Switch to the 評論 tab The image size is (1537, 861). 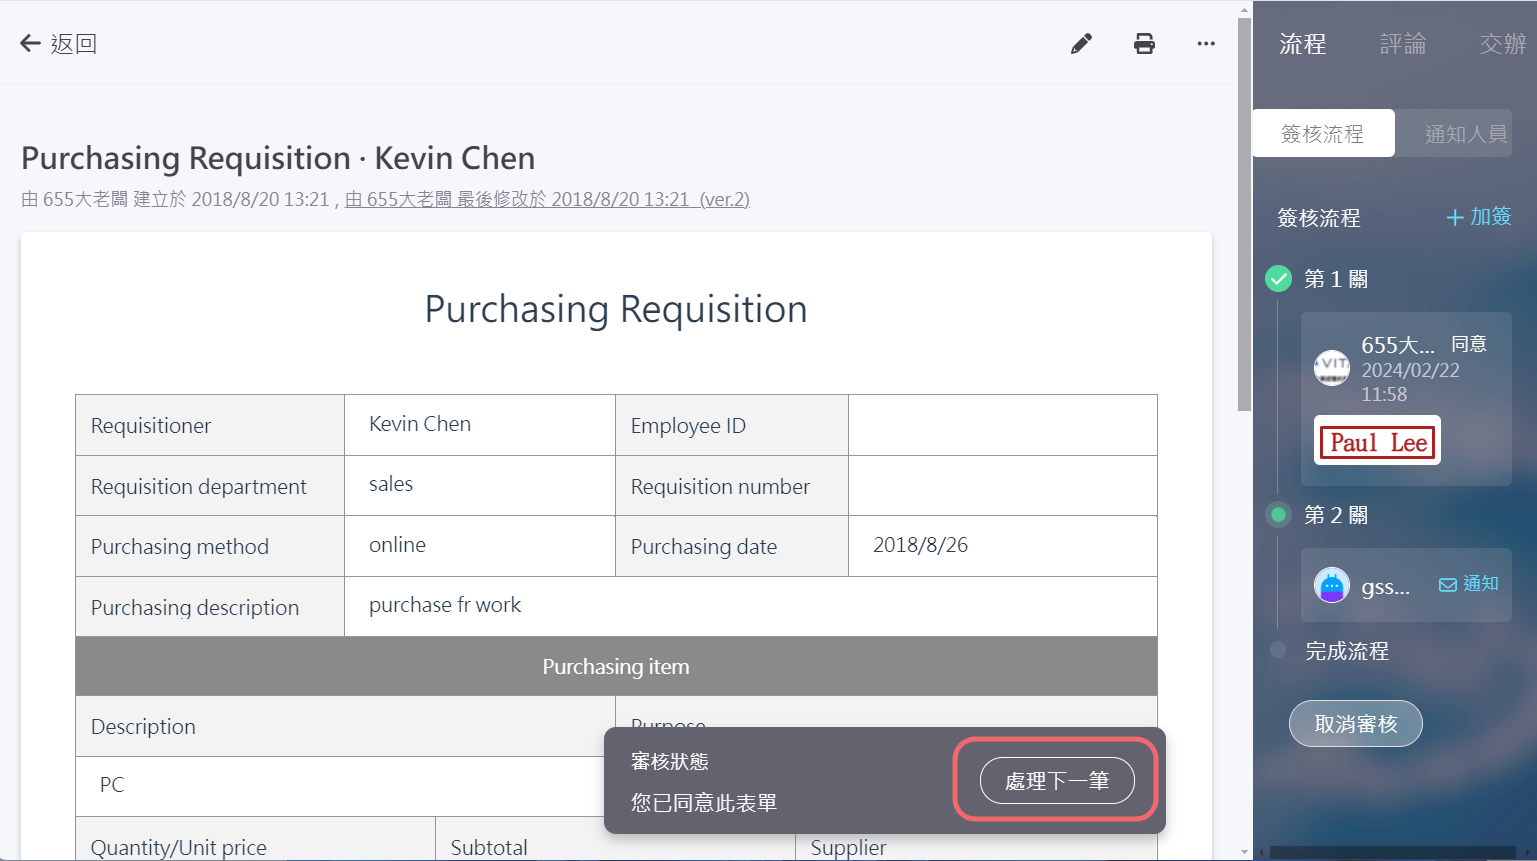click(x=1402, y=44)
